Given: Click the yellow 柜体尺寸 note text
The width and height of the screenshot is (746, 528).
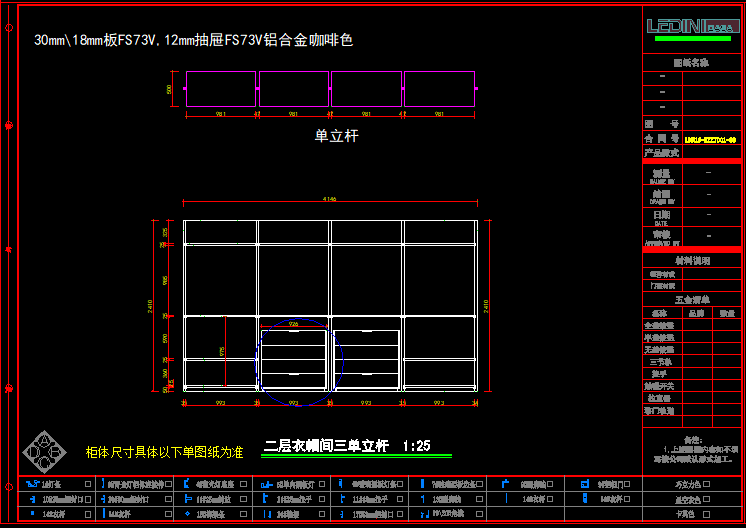Looking at the screenshot, I should (164, 453).
